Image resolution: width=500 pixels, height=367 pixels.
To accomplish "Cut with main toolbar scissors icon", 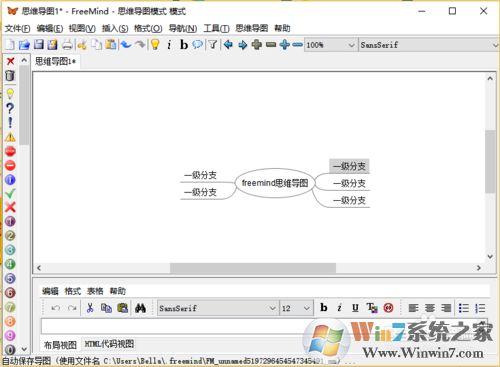I will 82,44.
